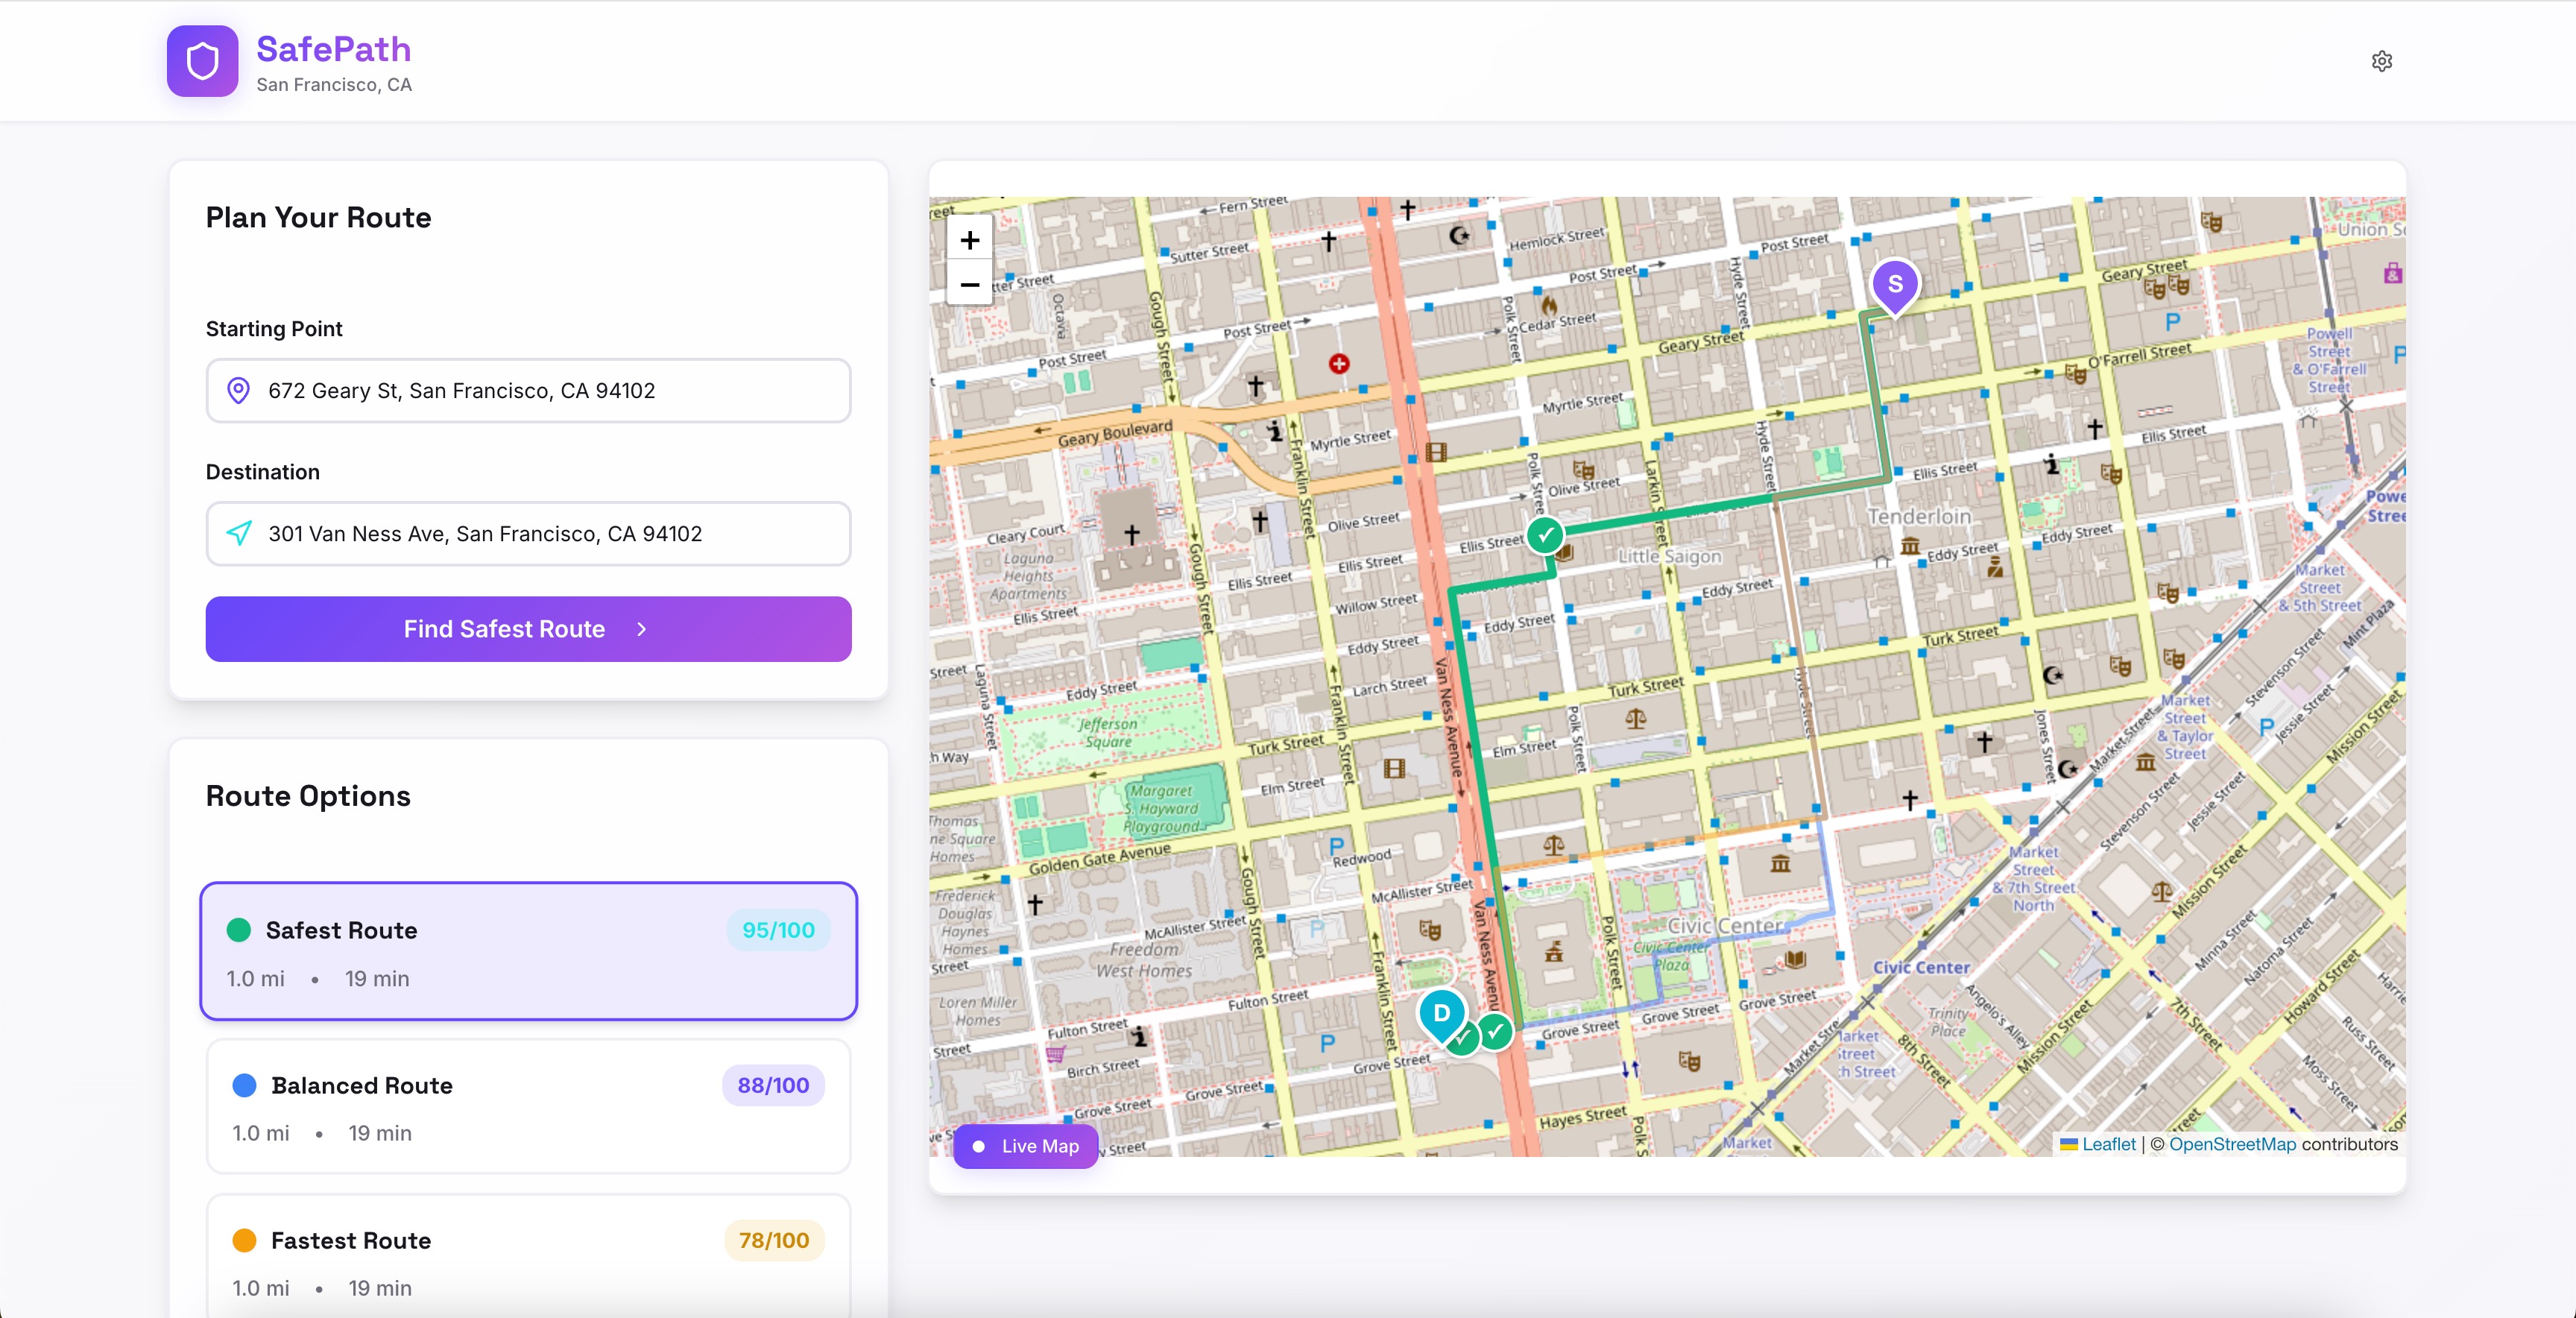Click the location pin icon in Starting Point
The image size is (2576, 1318).
click(238, 390)
